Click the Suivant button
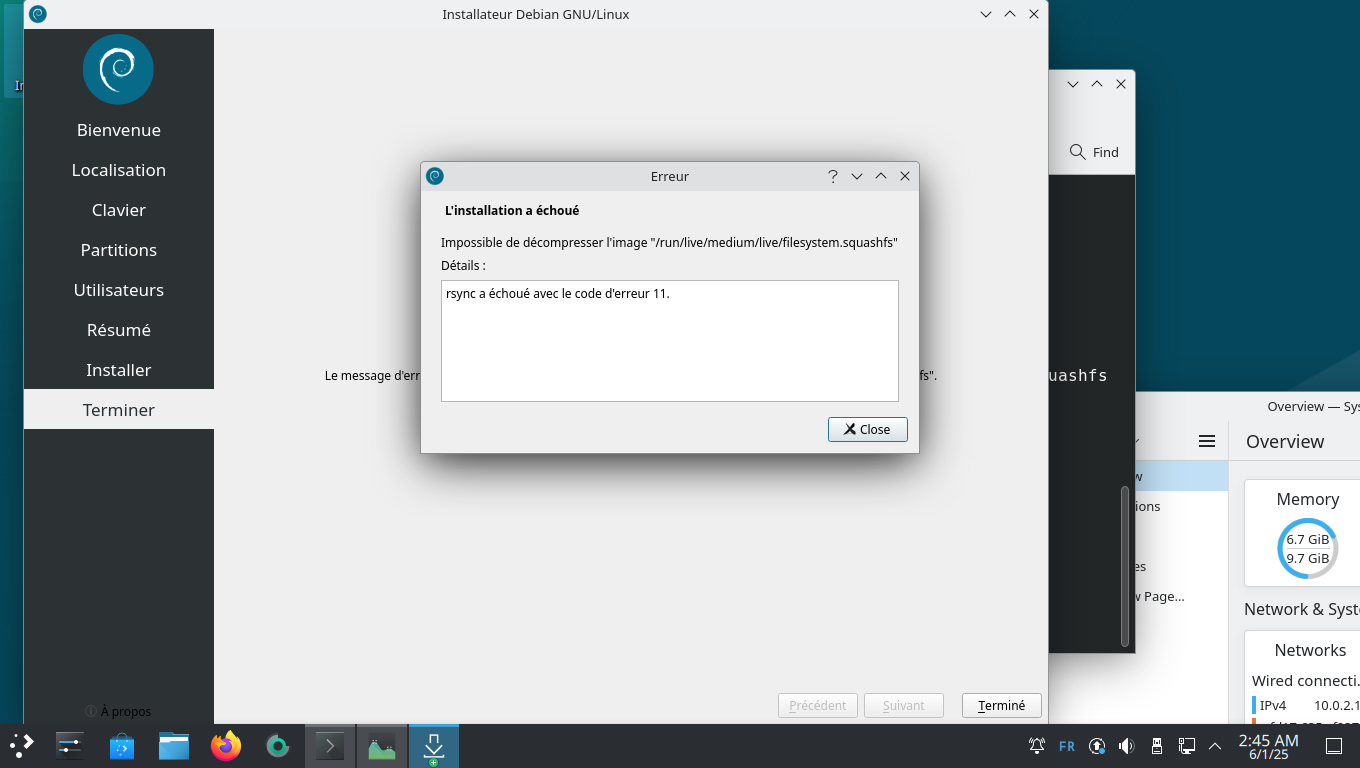The image size is (1360, 768). [x=904, y=705]
